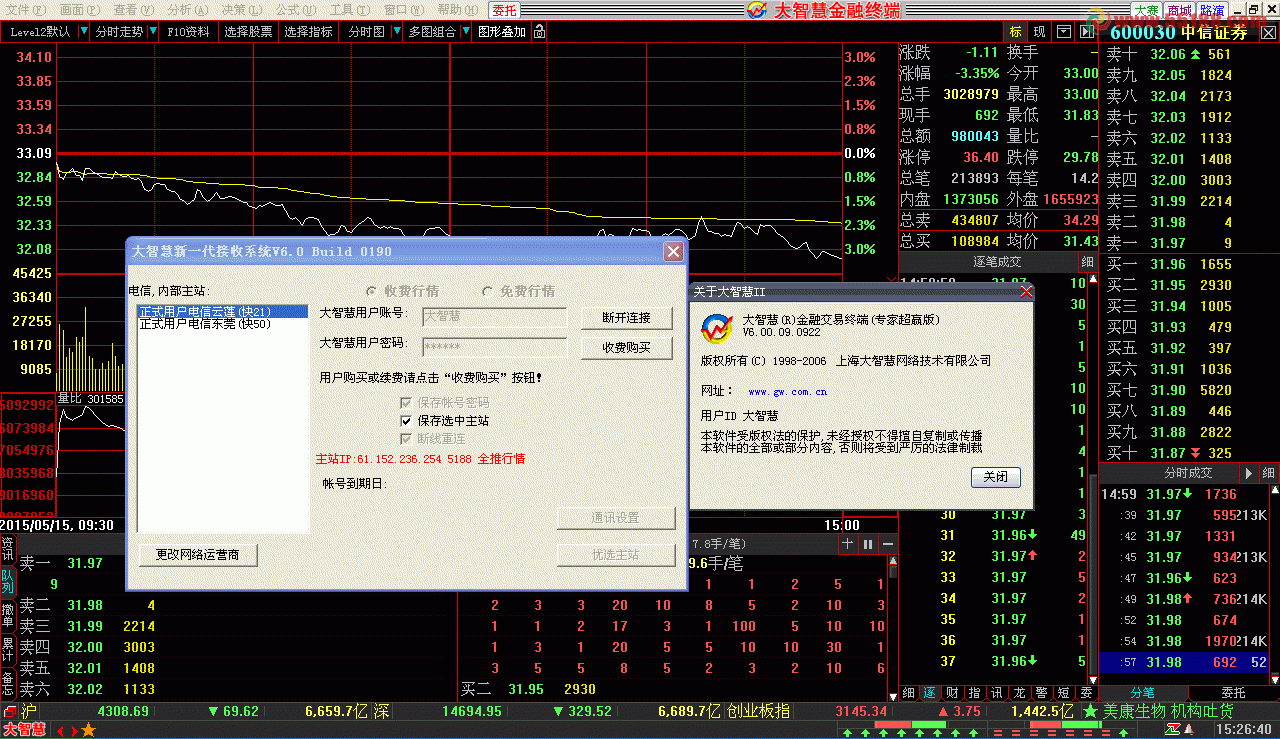Open the 商城 button at top right
1280x739 pixels.
(x=1180, y=11)
